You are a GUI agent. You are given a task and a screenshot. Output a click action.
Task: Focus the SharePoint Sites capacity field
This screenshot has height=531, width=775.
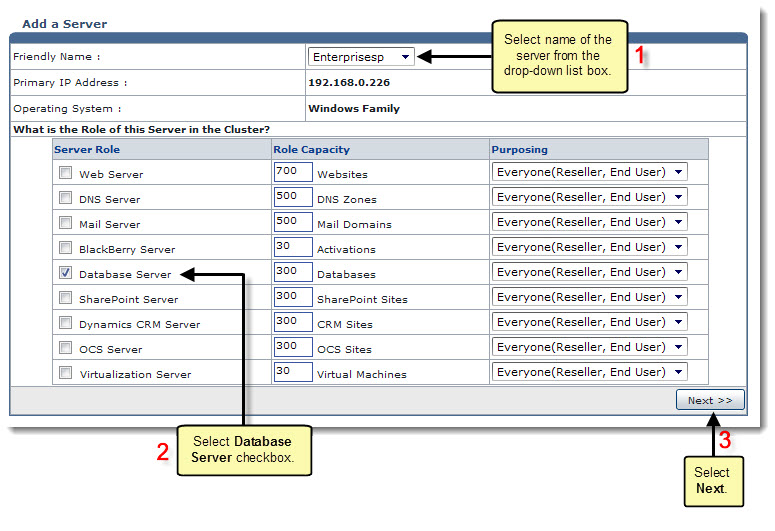point(293,297)
